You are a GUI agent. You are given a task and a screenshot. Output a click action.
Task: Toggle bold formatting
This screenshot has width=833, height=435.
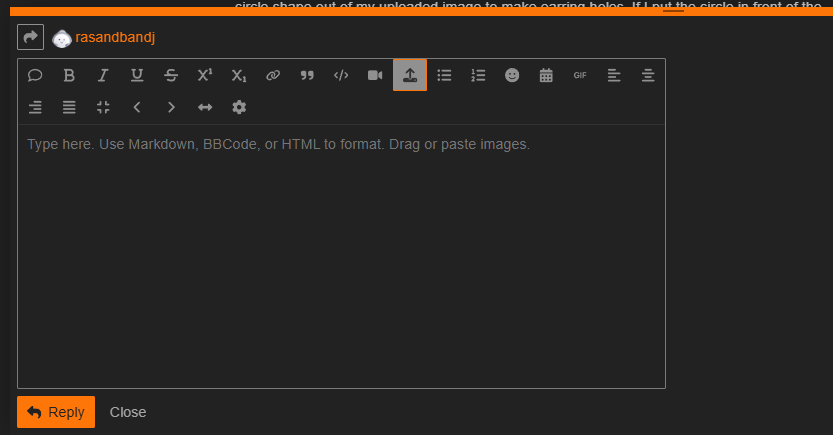point(69,75)
